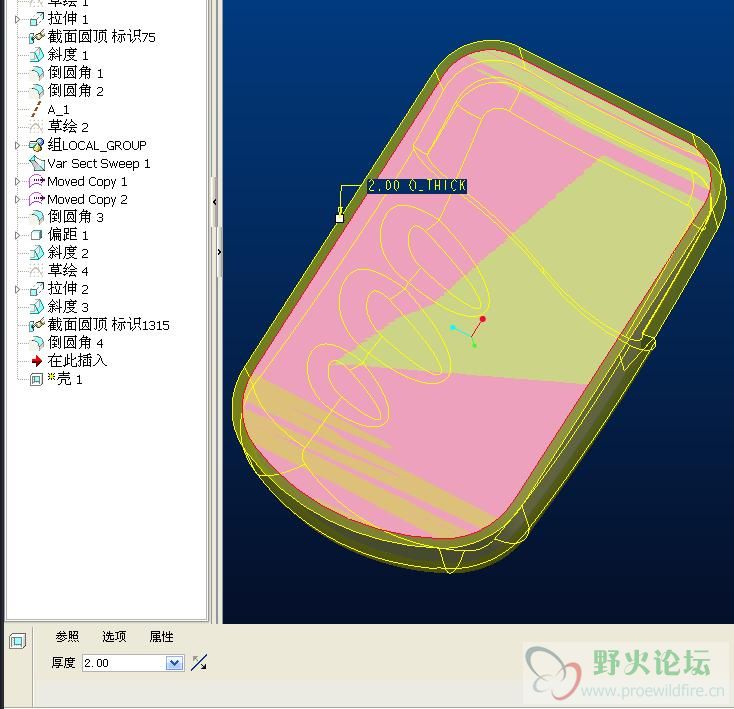Viewport: 734px width, 709px height.
Task: Select 斜度 3 label
Action: tap(68, 307)
